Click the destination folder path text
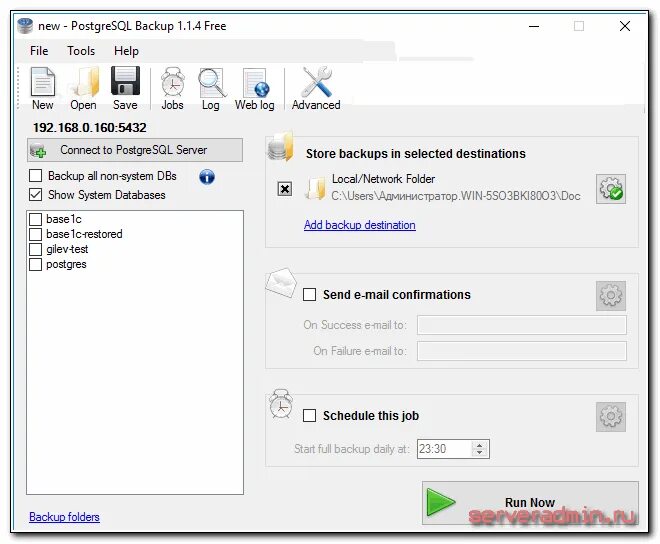 456,196
